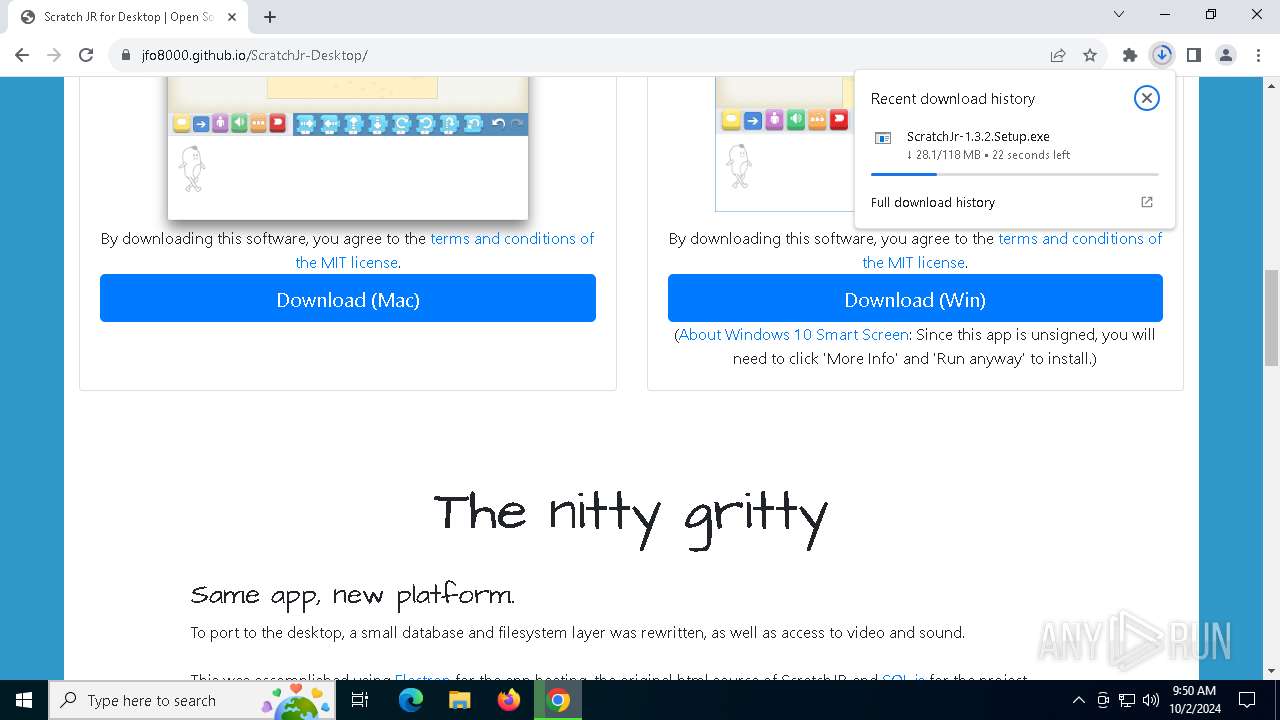The width and height of the screenshot is (1280, 720).
Task: Click the page vertical scrollbar thumb
Action: 1271,318
